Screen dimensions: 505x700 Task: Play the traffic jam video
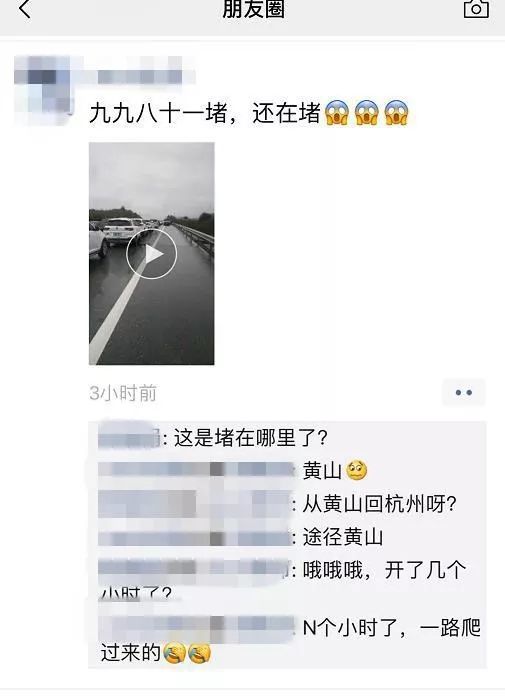(x=151, y=254)
